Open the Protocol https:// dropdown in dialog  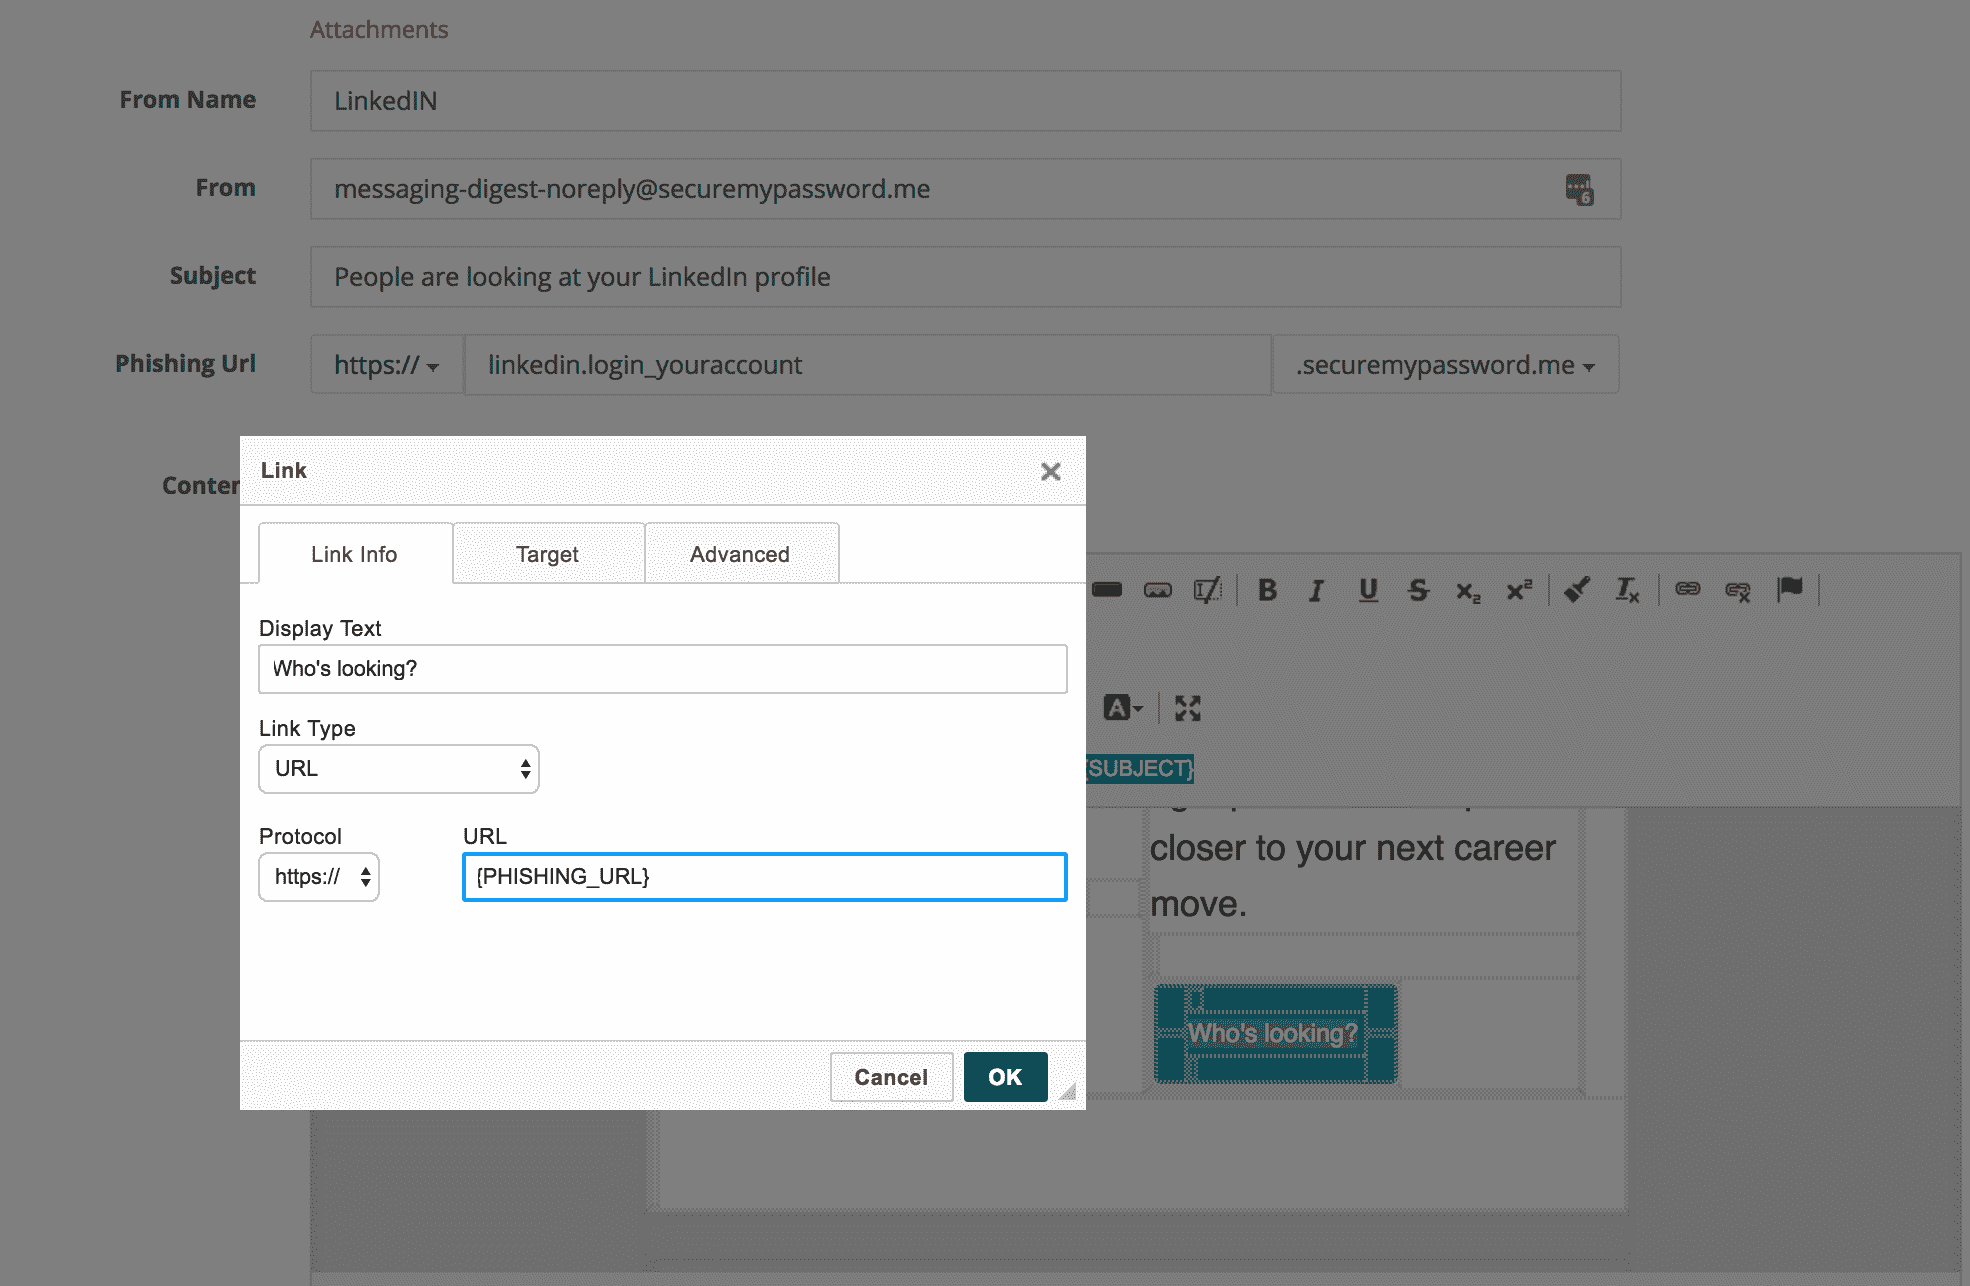[x=318, y=877]
